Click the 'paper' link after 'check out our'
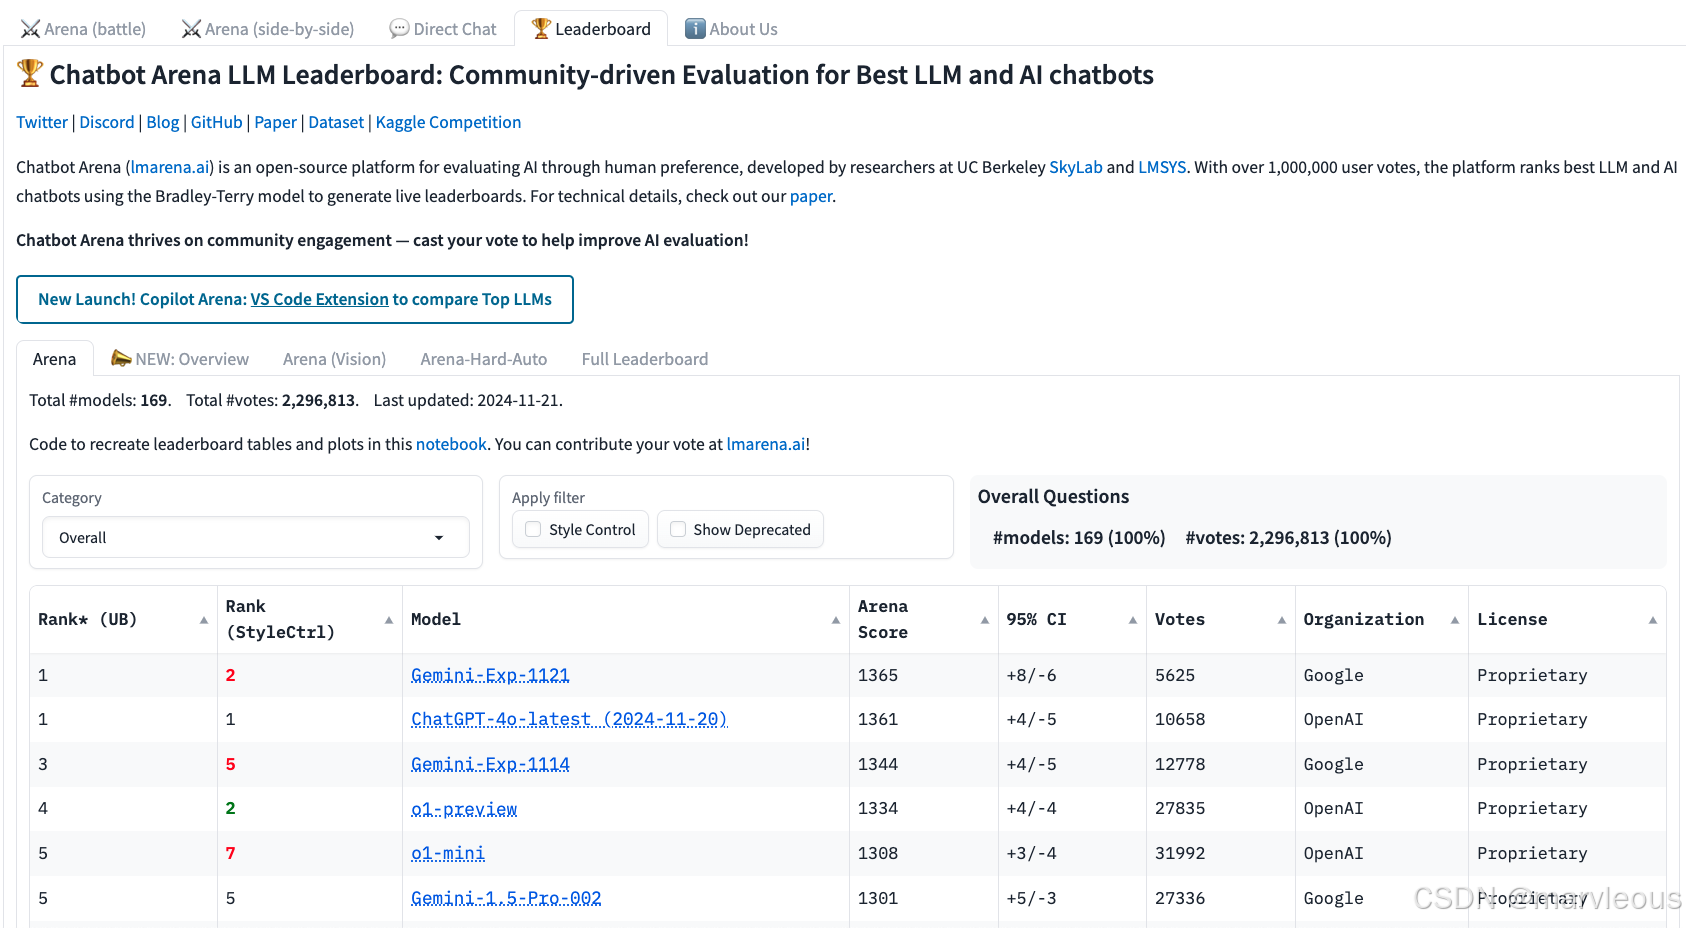 811,196
